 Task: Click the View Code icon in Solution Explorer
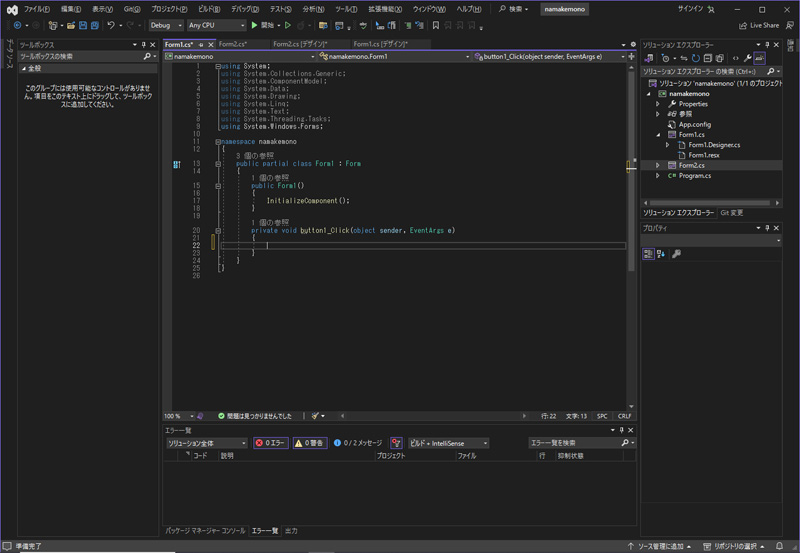[734, 59]
